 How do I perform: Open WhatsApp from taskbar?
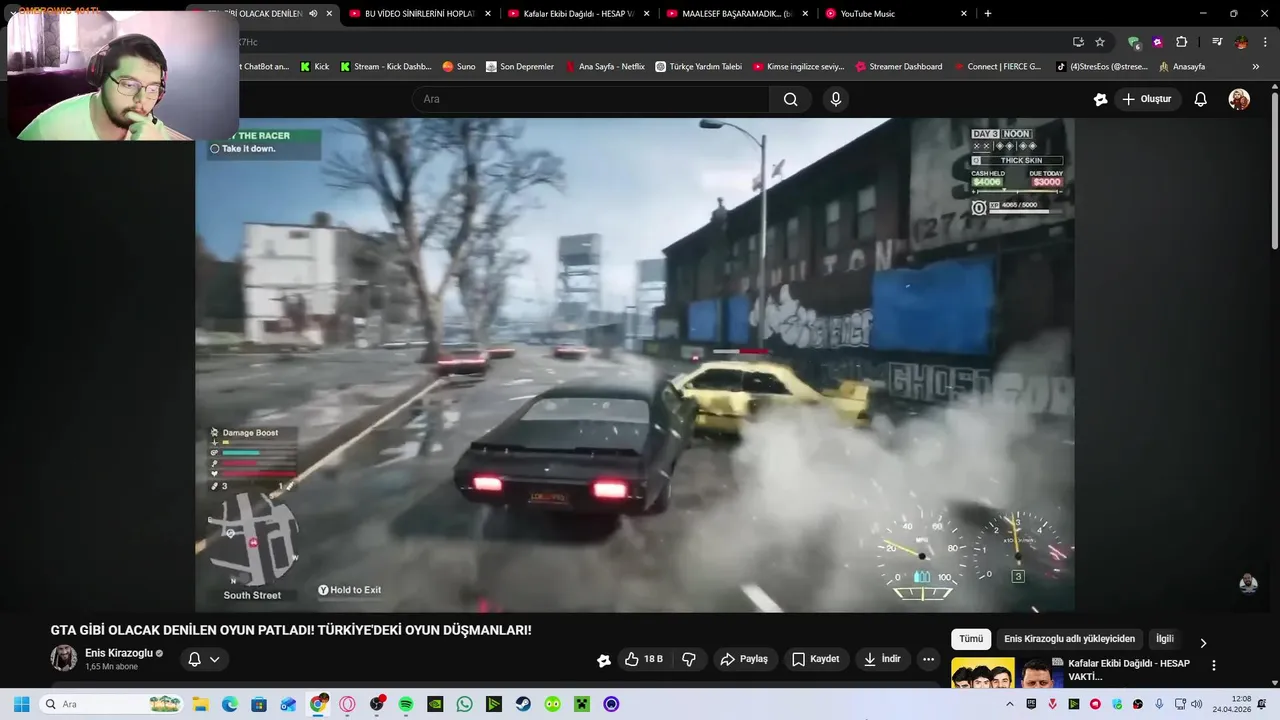[464, 704]
